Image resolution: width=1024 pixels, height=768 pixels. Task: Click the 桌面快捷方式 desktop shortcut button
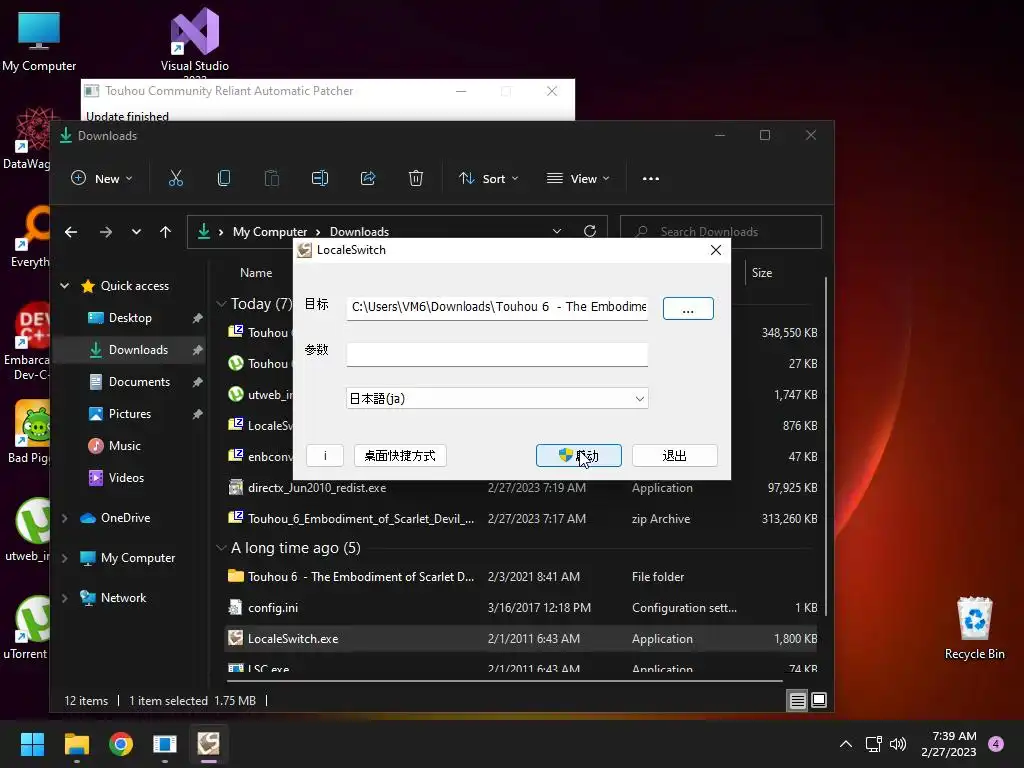(400, 456)
